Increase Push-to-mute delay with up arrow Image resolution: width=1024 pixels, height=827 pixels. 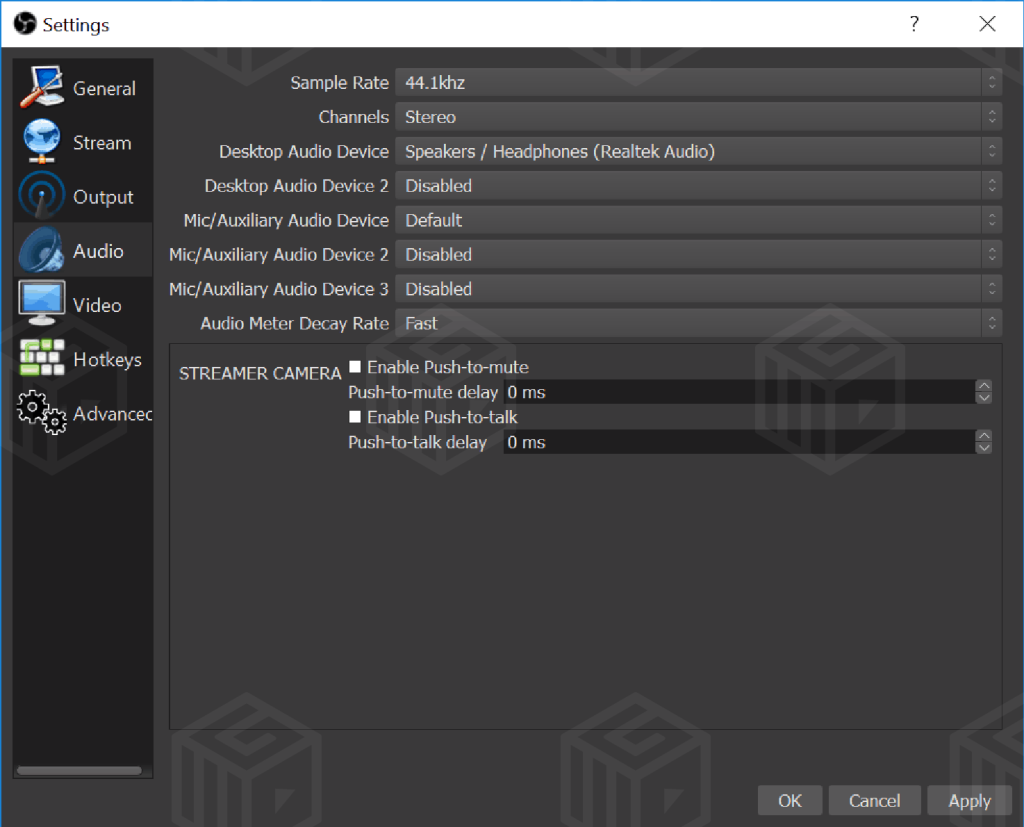(x=984, y=385)
